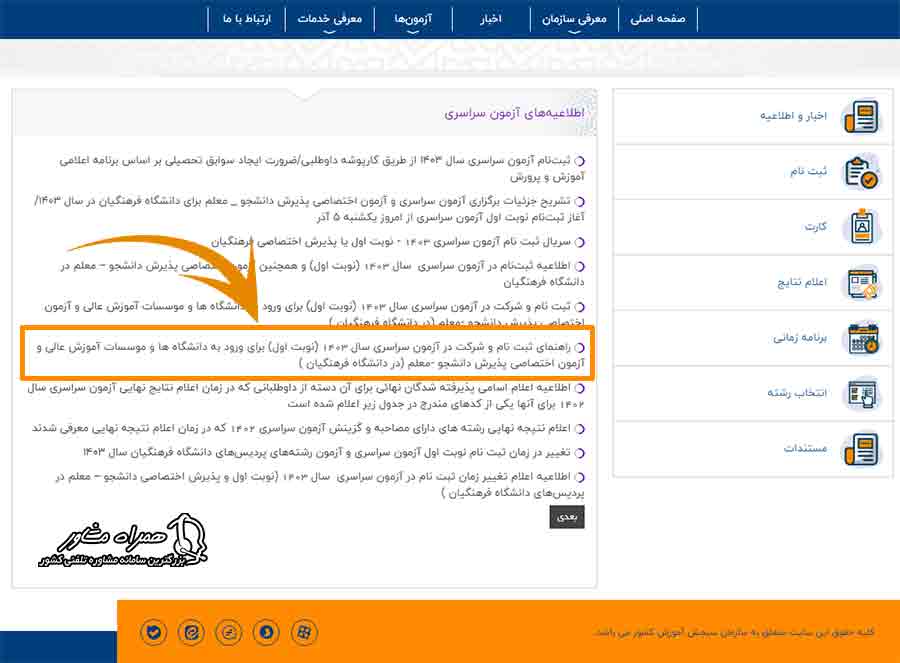This screenshot has height=663, width=900.
Task: Expand the معرفی سازمان menu
Action: click(x=575, y=18)
